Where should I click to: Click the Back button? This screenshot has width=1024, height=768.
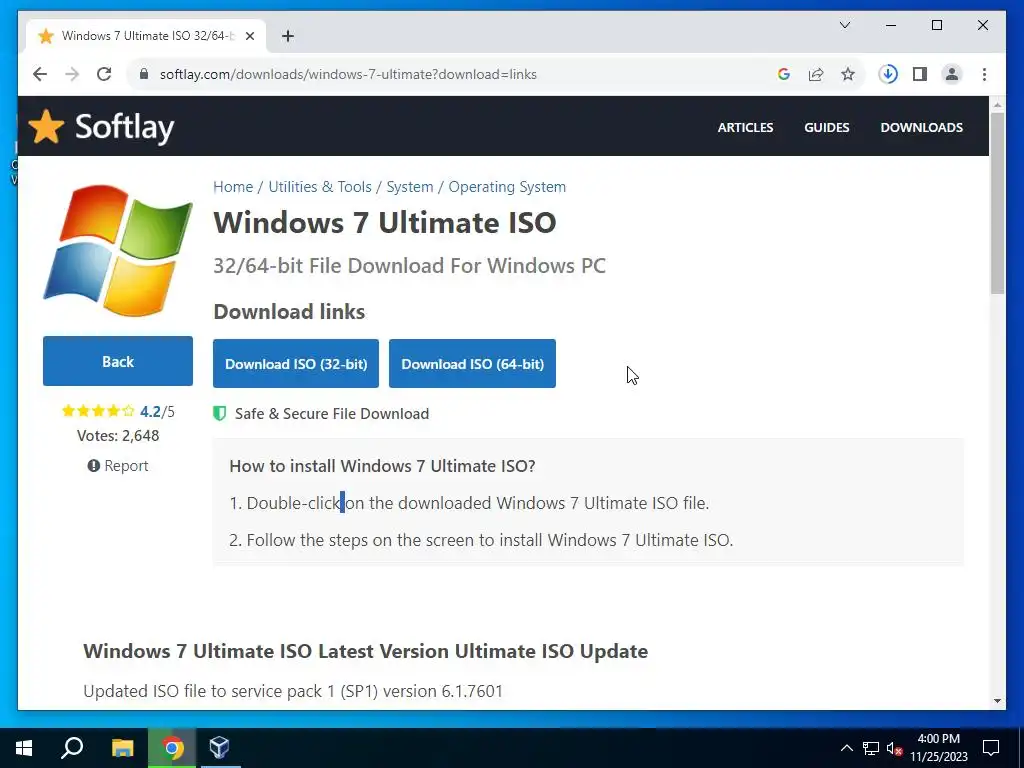point(118,361)
